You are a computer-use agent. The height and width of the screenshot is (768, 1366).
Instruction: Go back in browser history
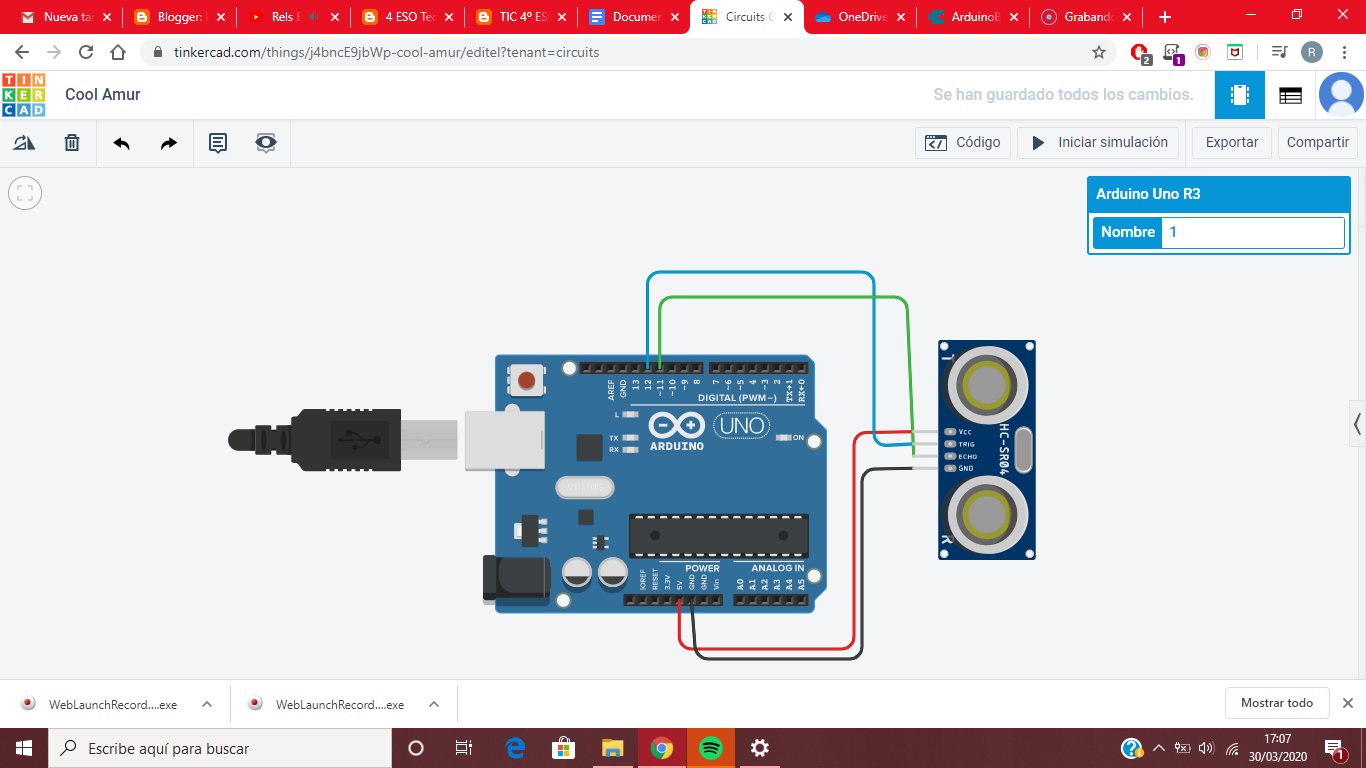pyautogui.click(x=22, y=52)
